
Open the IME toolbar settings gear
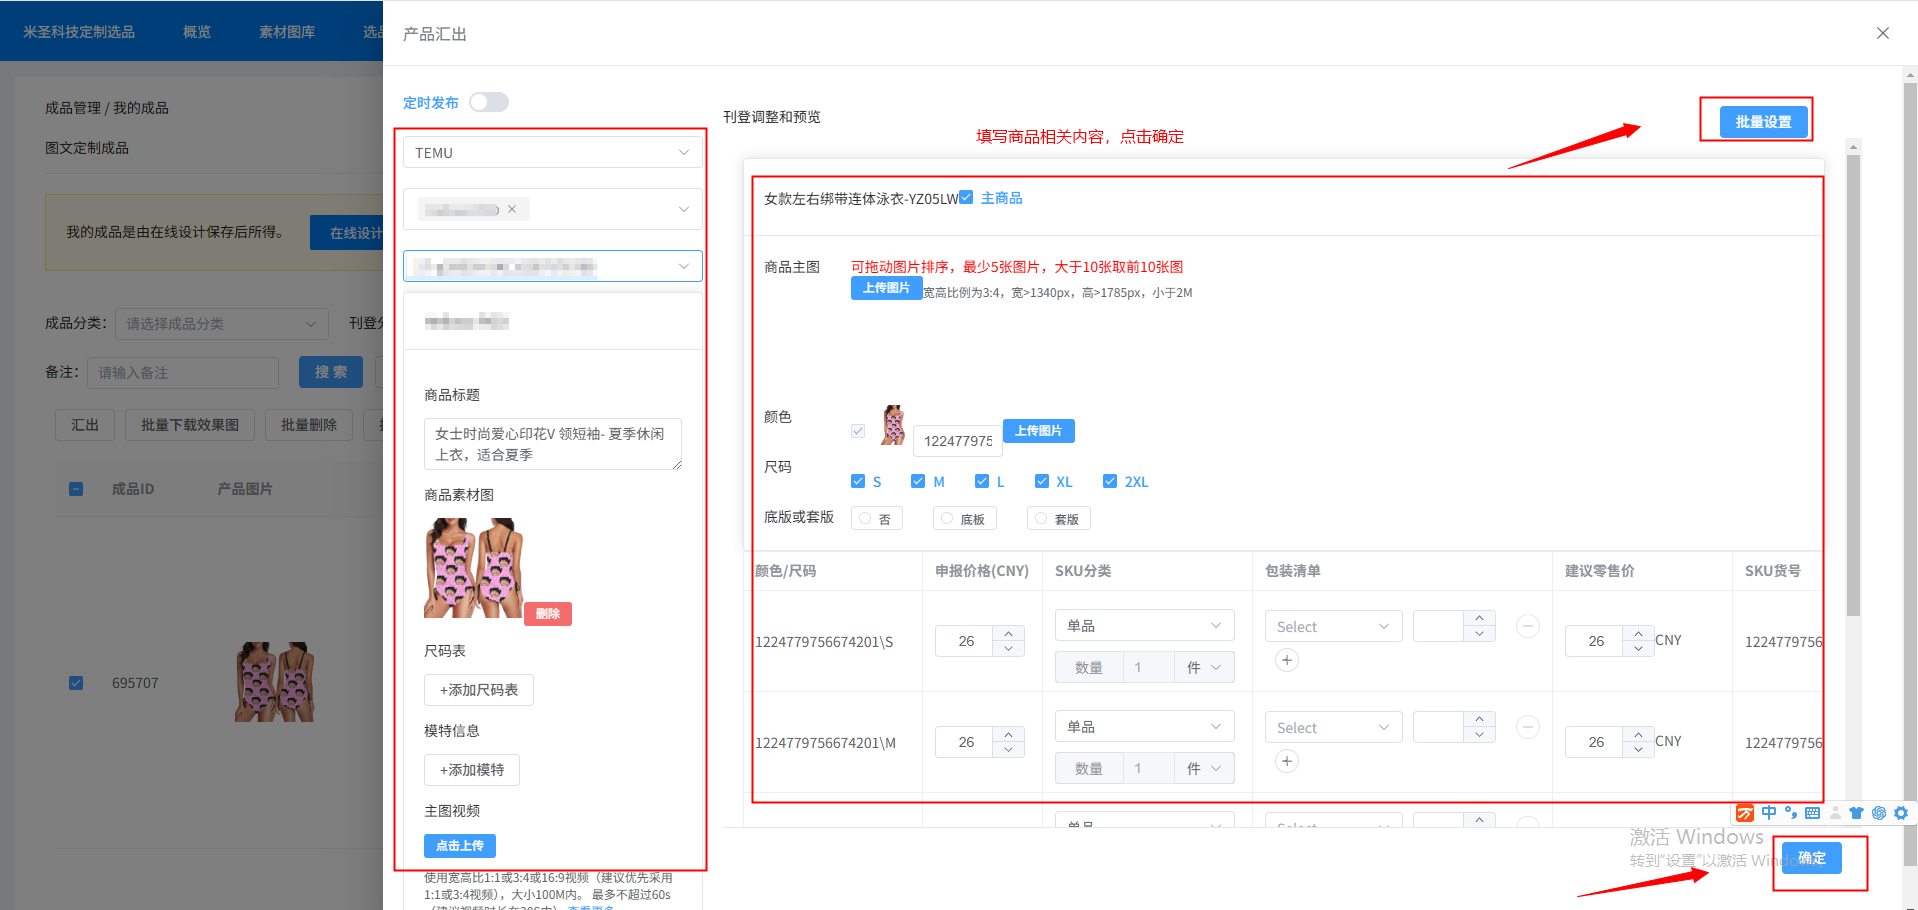tap(1900, 813)
